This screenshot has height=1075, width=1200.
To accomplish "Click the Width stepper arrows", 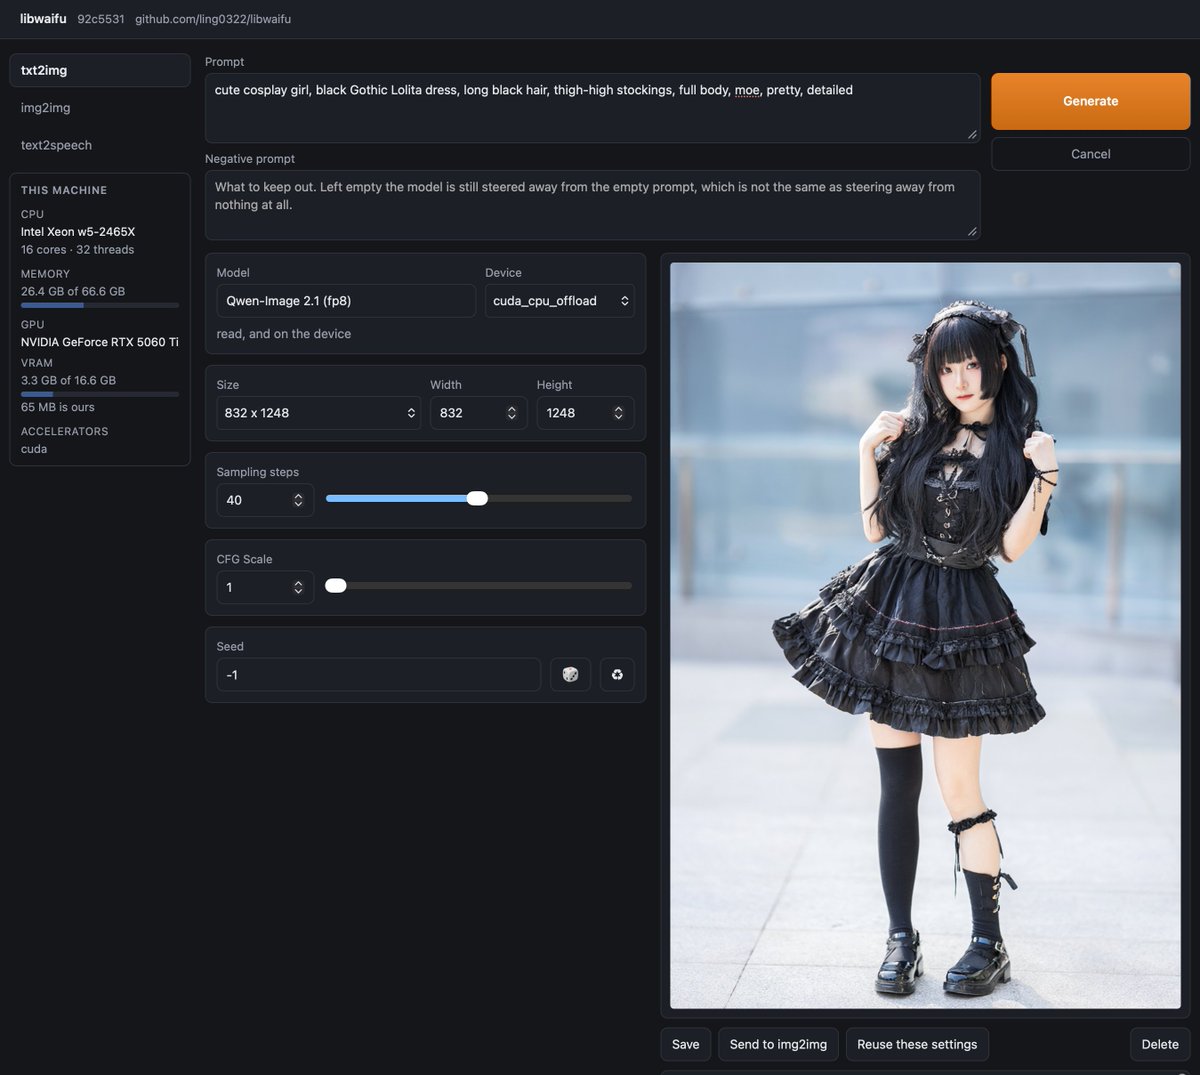I will point(512,413).
